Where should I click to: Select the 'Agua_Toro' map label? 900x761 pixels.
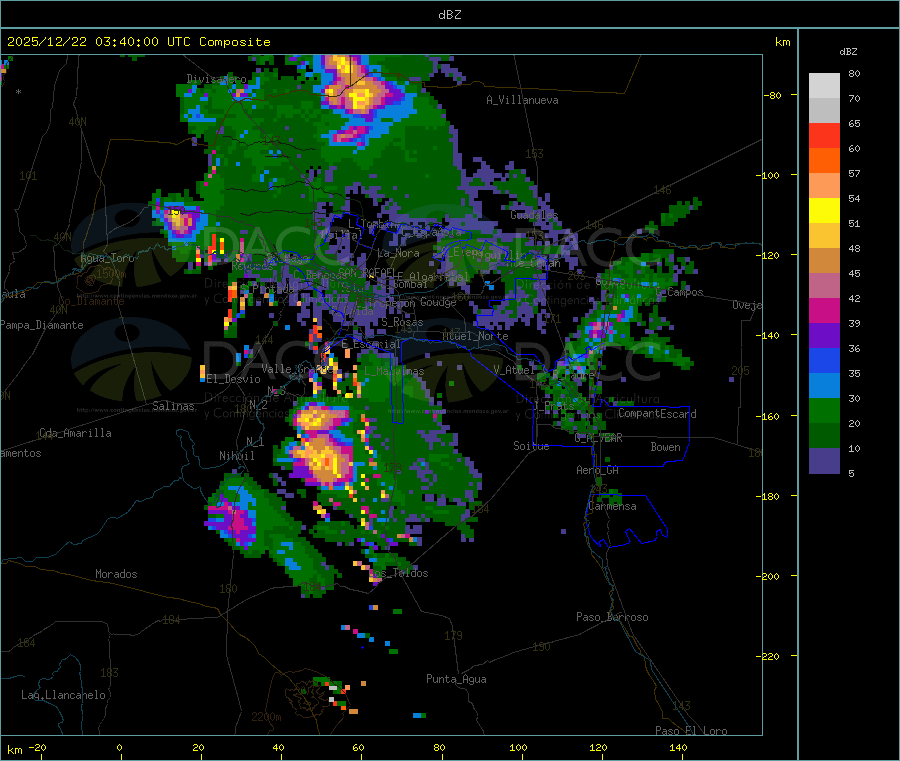click(x=107, y=258)
